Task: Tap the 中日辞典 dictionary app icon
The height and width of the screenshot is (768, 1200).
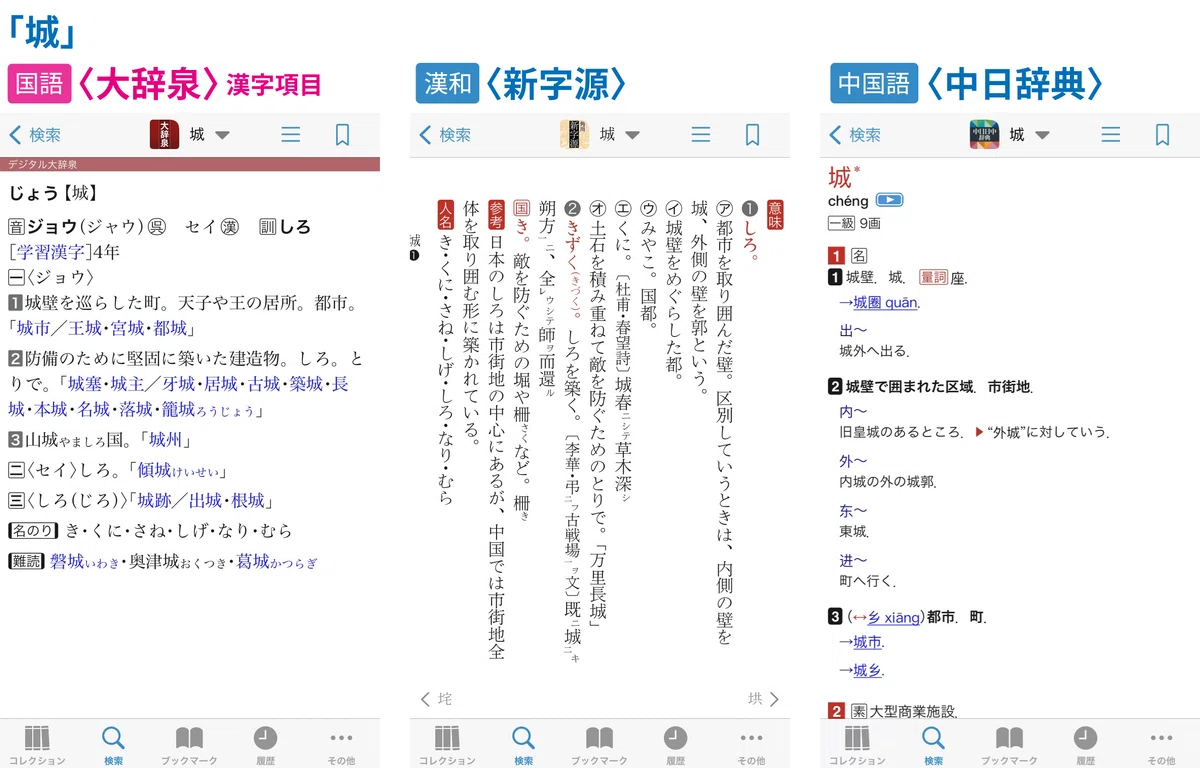Action: point(985,134)
